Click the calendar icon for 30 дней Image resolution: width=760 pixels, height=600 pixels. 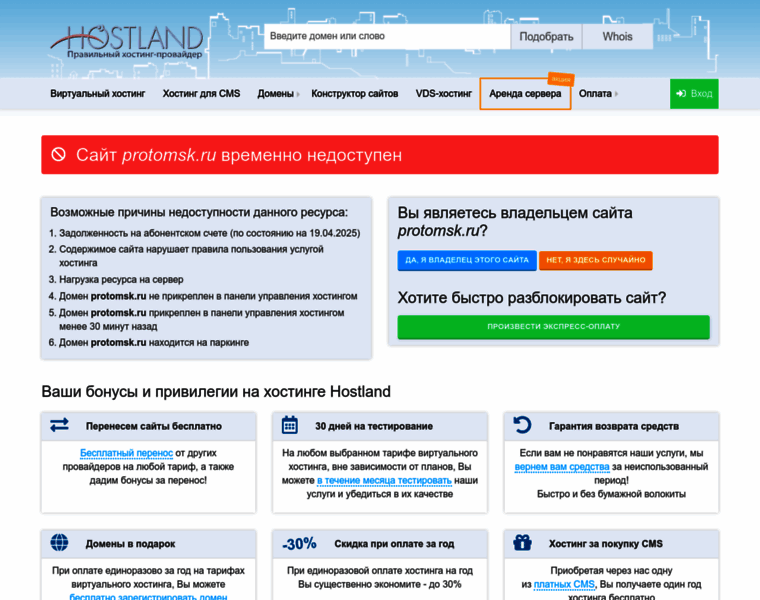pos(290,425)
